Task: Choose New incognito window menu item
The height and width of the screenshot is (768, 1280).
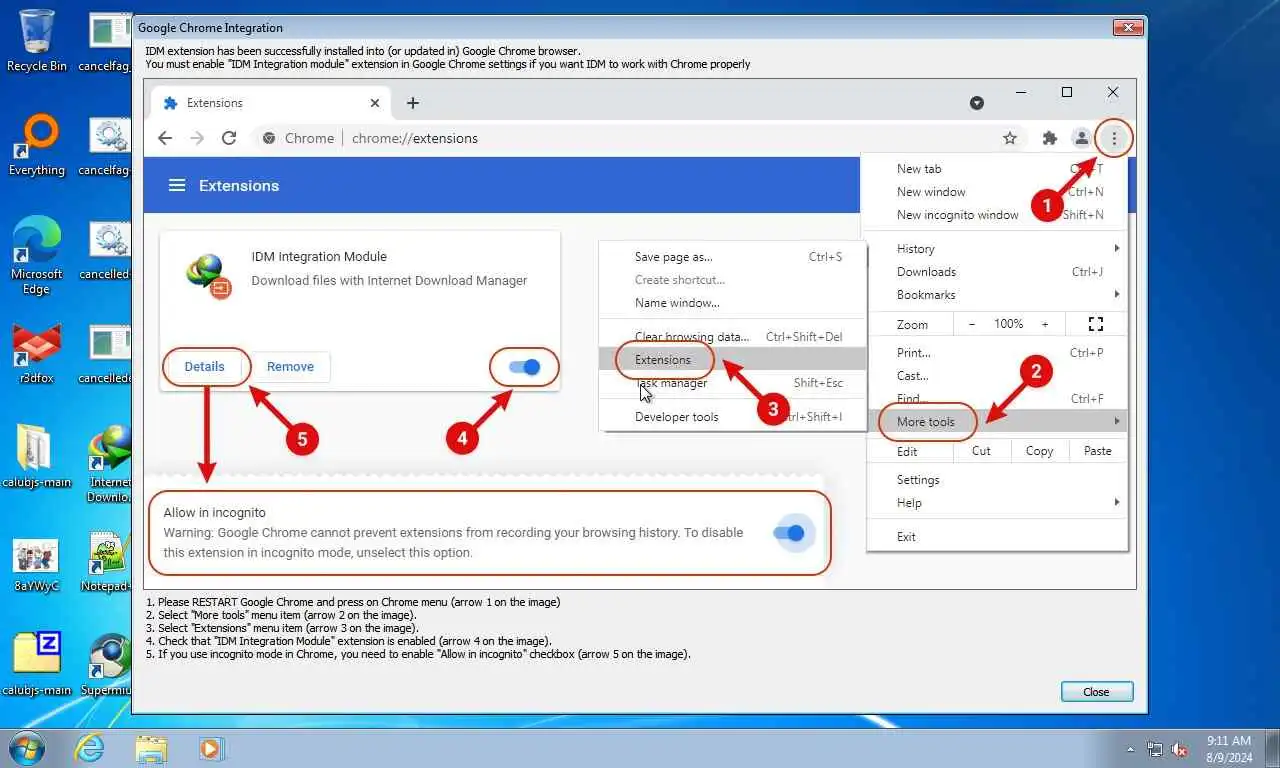Action: point(958,214)
